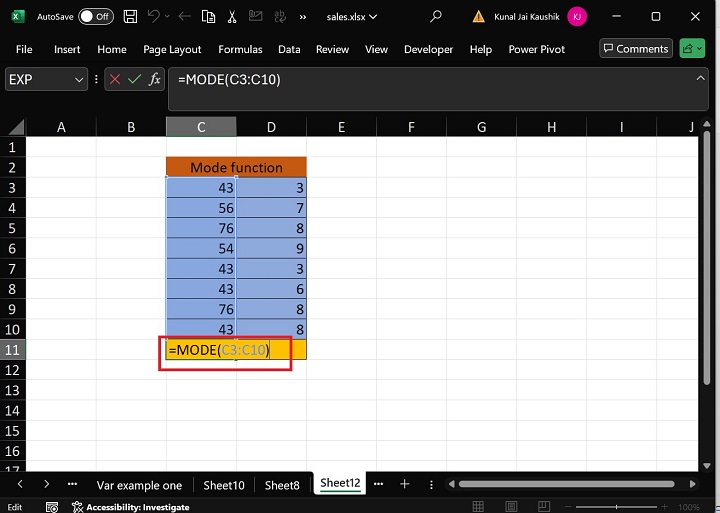Open the sales.xlsx file name dropdown
Screen dimensions: 720x513
(352, 17)
